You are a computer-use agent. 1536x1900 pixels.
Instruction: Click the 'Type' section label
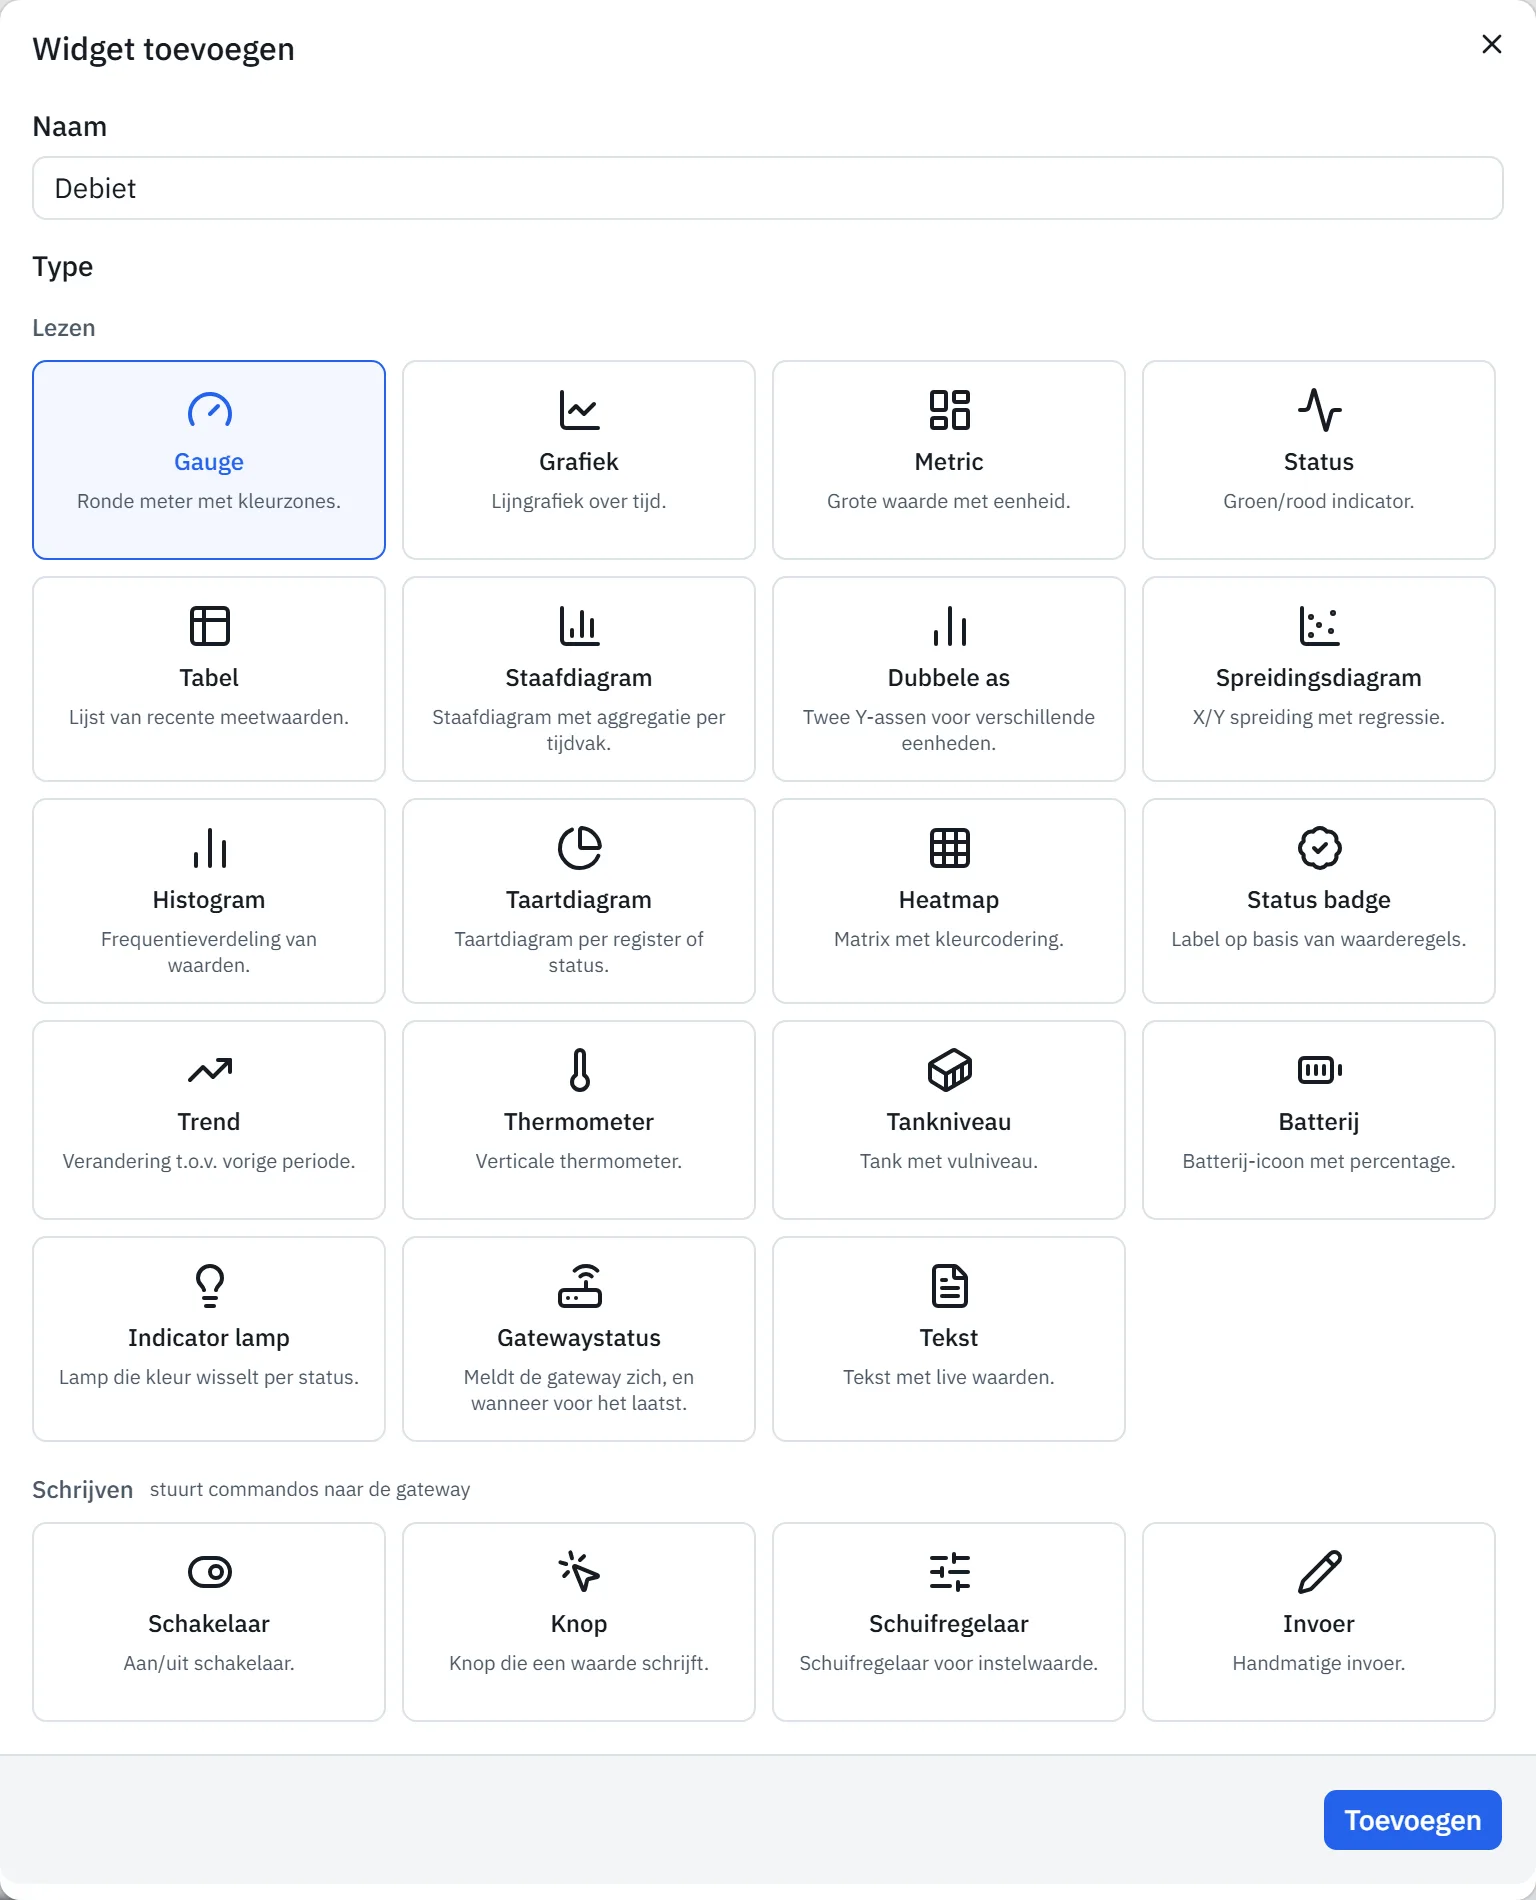[x=63, y=267]
